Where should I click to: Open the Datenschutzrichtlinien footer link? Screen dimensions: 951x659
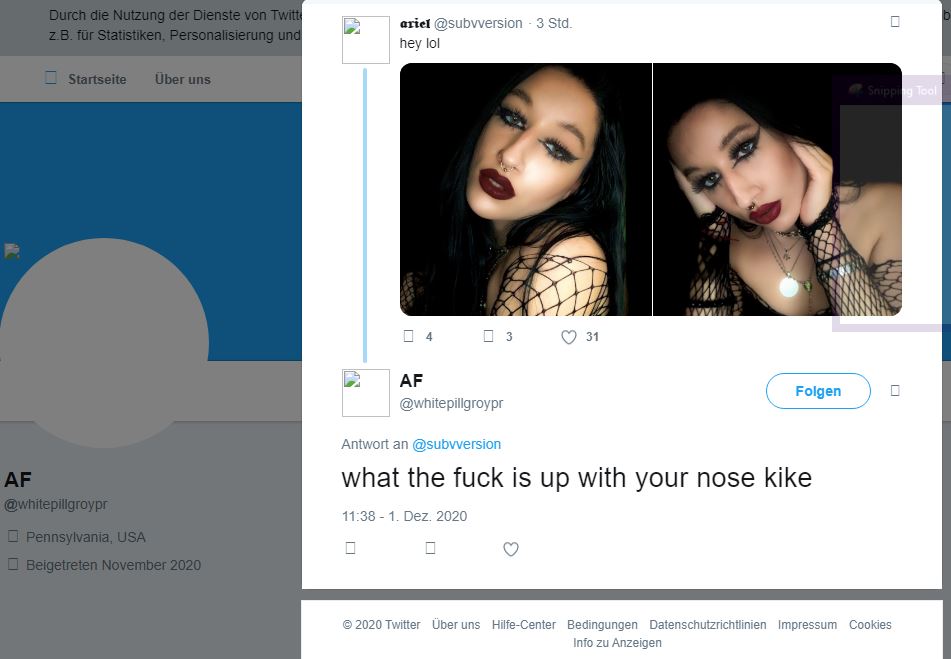708,624
